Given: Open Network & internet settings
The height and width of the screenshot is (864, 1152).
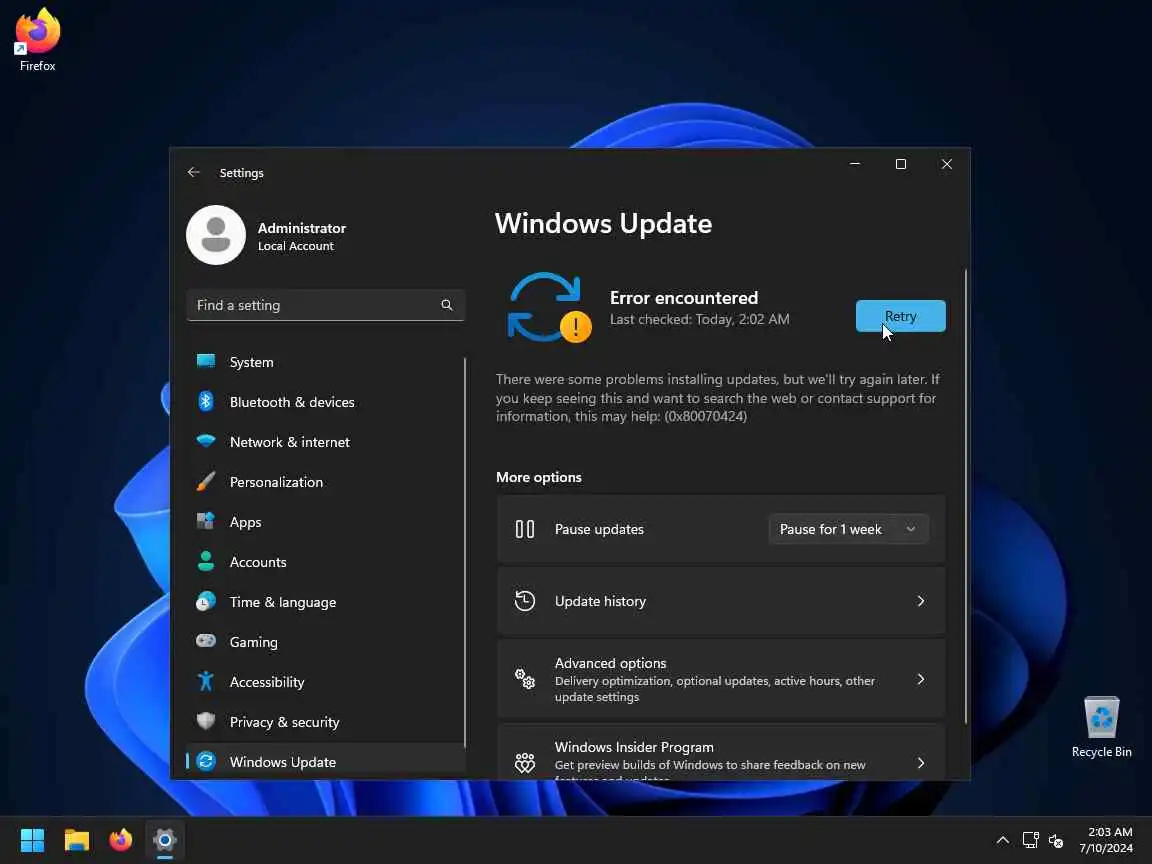Looking at the screenshot, I should pos(325,442).
